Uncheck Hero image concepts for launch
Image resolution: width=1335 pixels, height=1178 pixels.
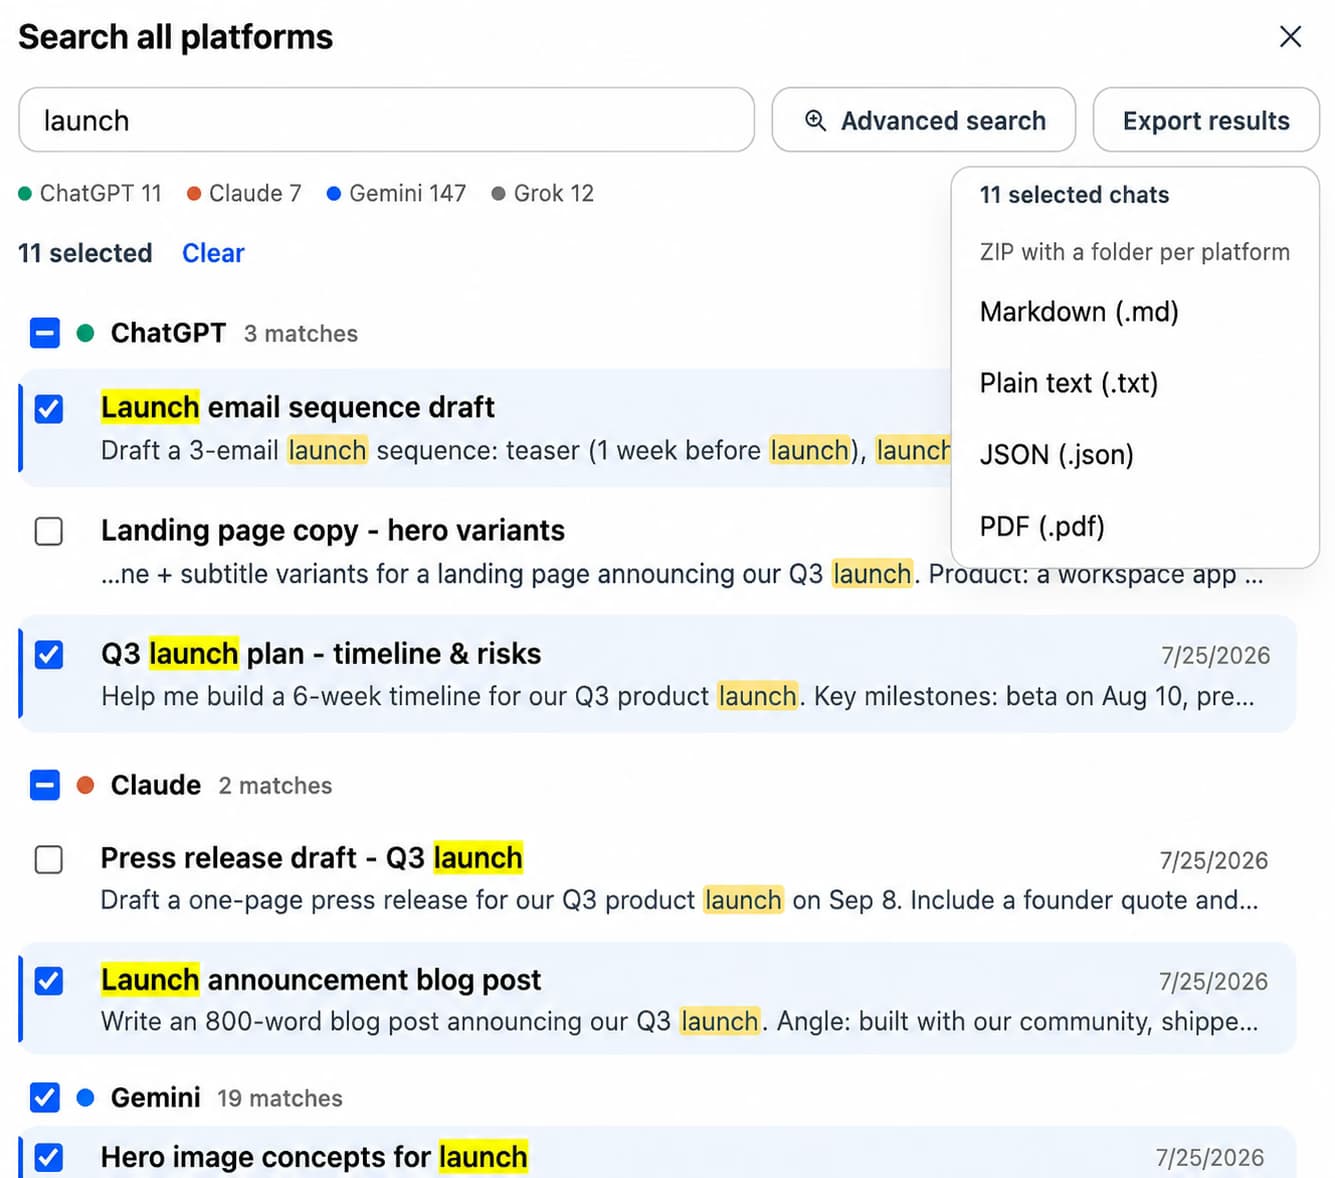[x=49, y=1157]
